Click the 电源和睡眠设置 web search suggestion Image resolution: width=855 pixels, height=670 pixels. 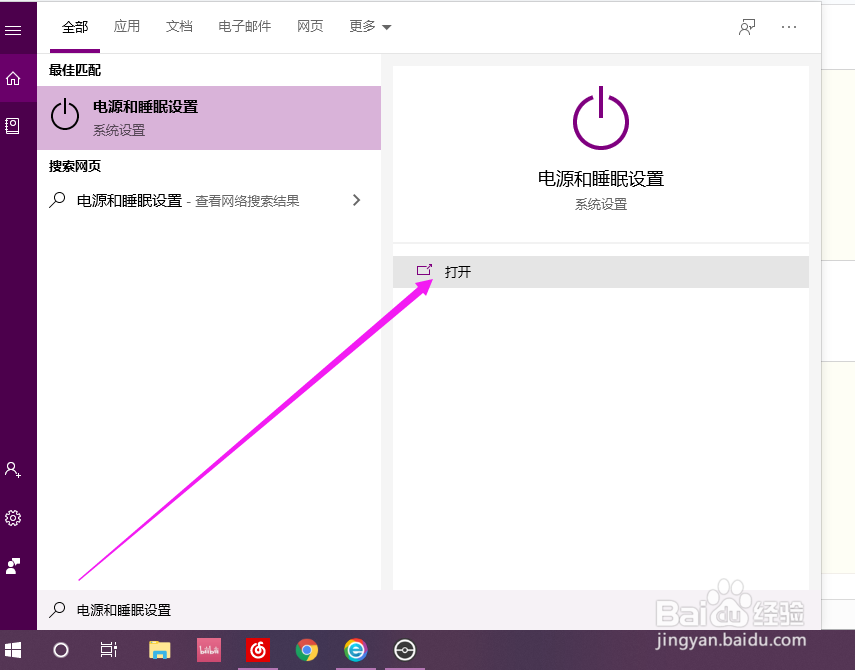pyautogui.click(x=209, y=201)
